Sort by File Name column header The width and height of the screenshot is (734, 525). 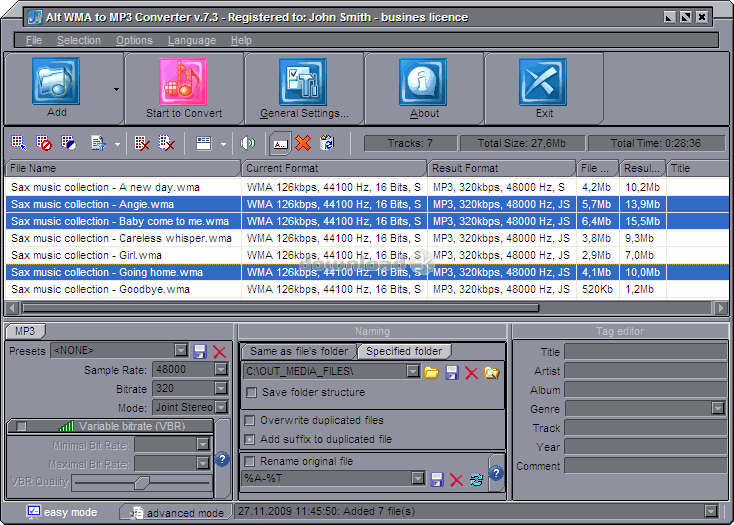click(123, 168)
